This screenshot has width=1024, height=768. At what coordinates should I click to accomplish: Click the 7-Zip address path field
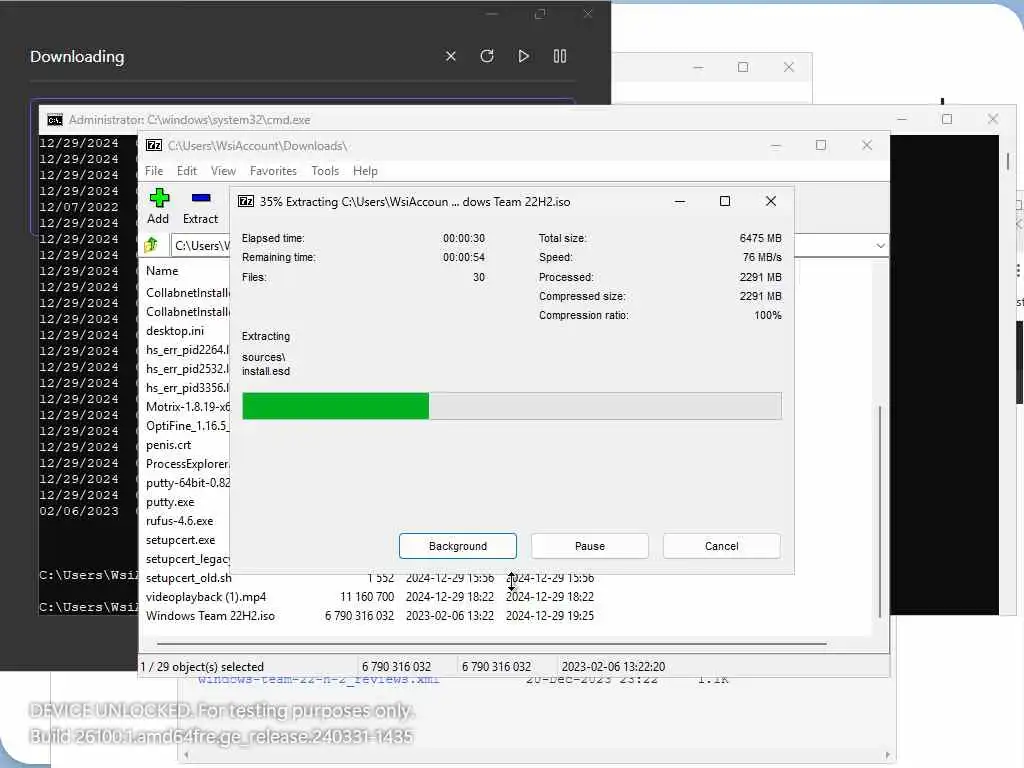(200, 246)
